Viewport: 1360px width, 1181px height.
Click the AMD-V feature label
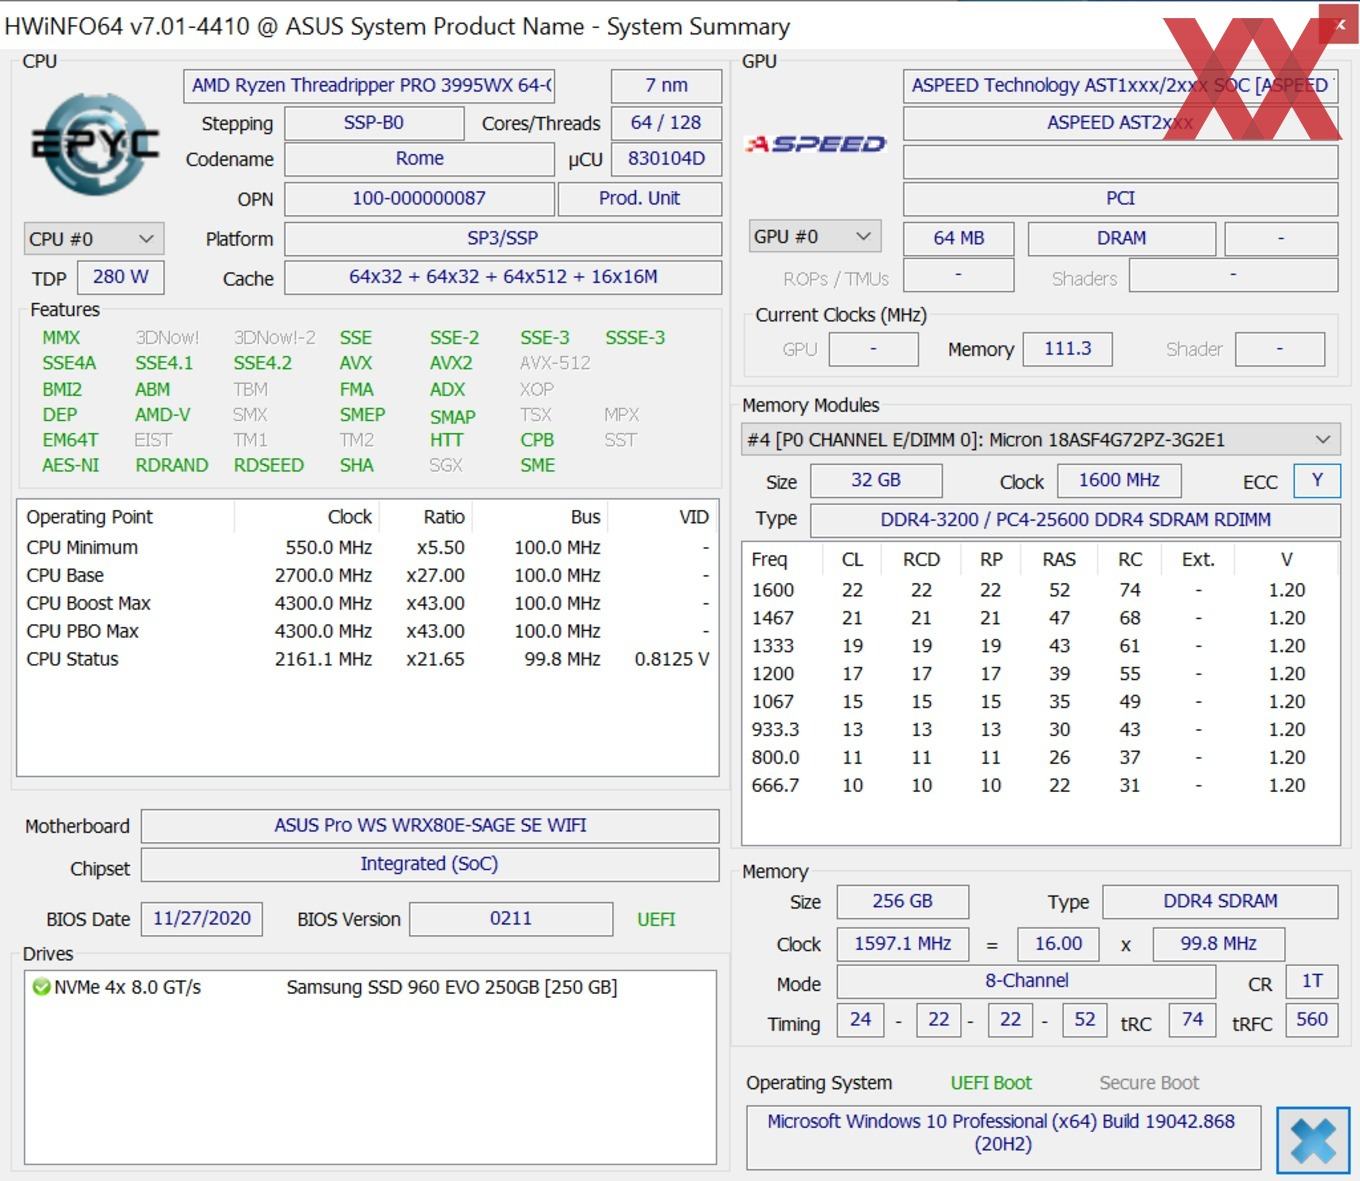162,414
